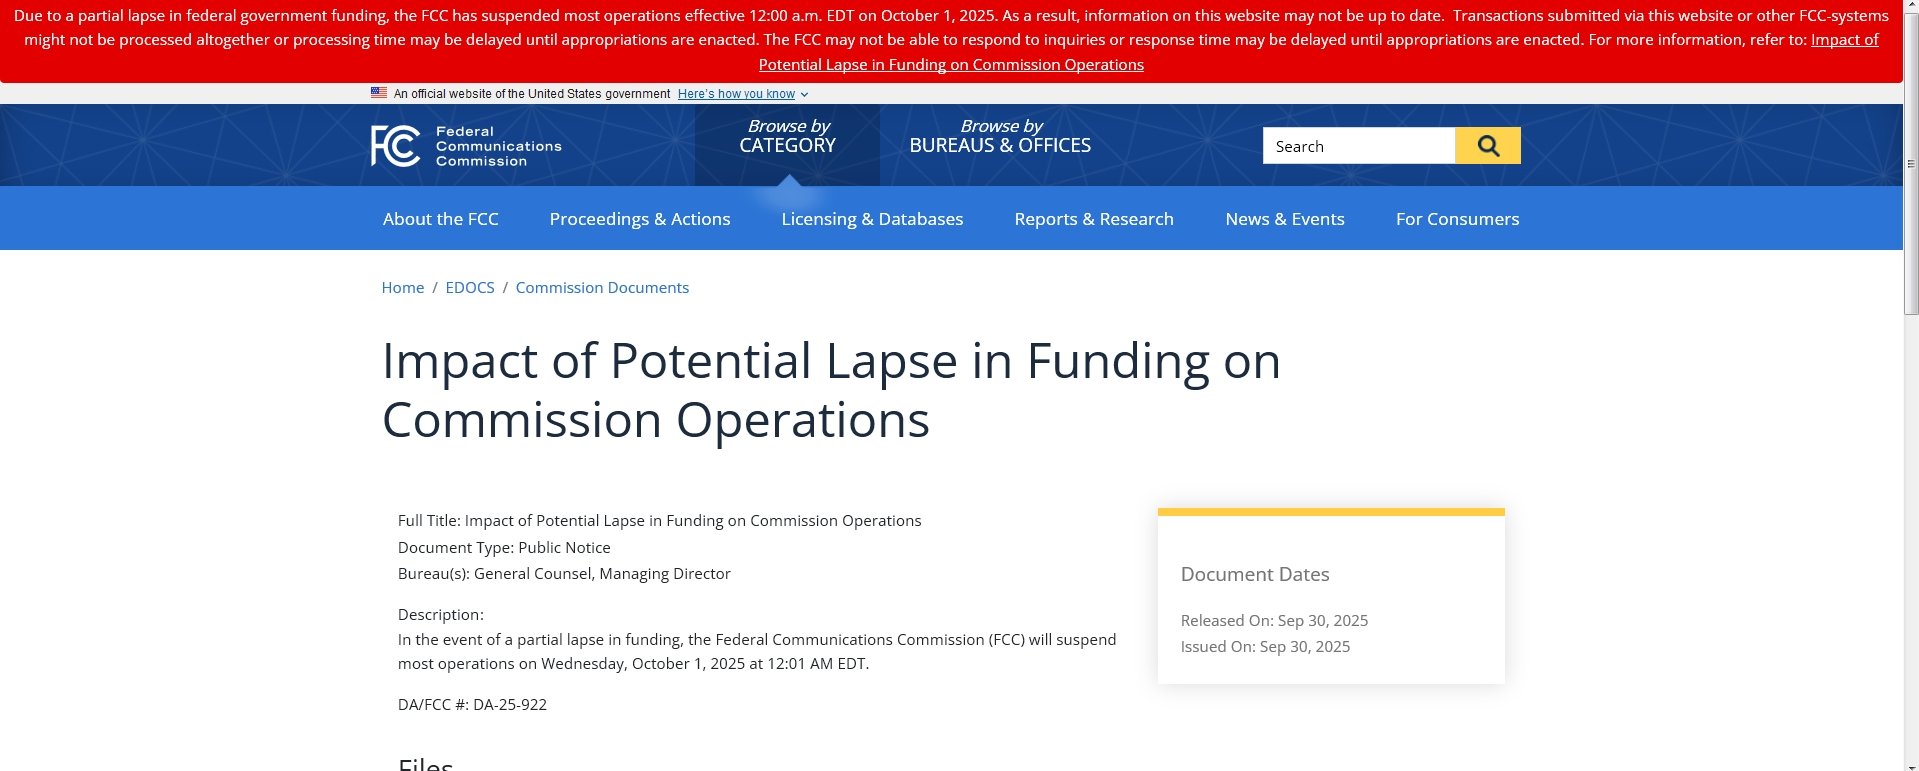Viewport: 1919px width, 771px height.
Task: Click the yellow search magnifier button
Action: (1487, 146)
